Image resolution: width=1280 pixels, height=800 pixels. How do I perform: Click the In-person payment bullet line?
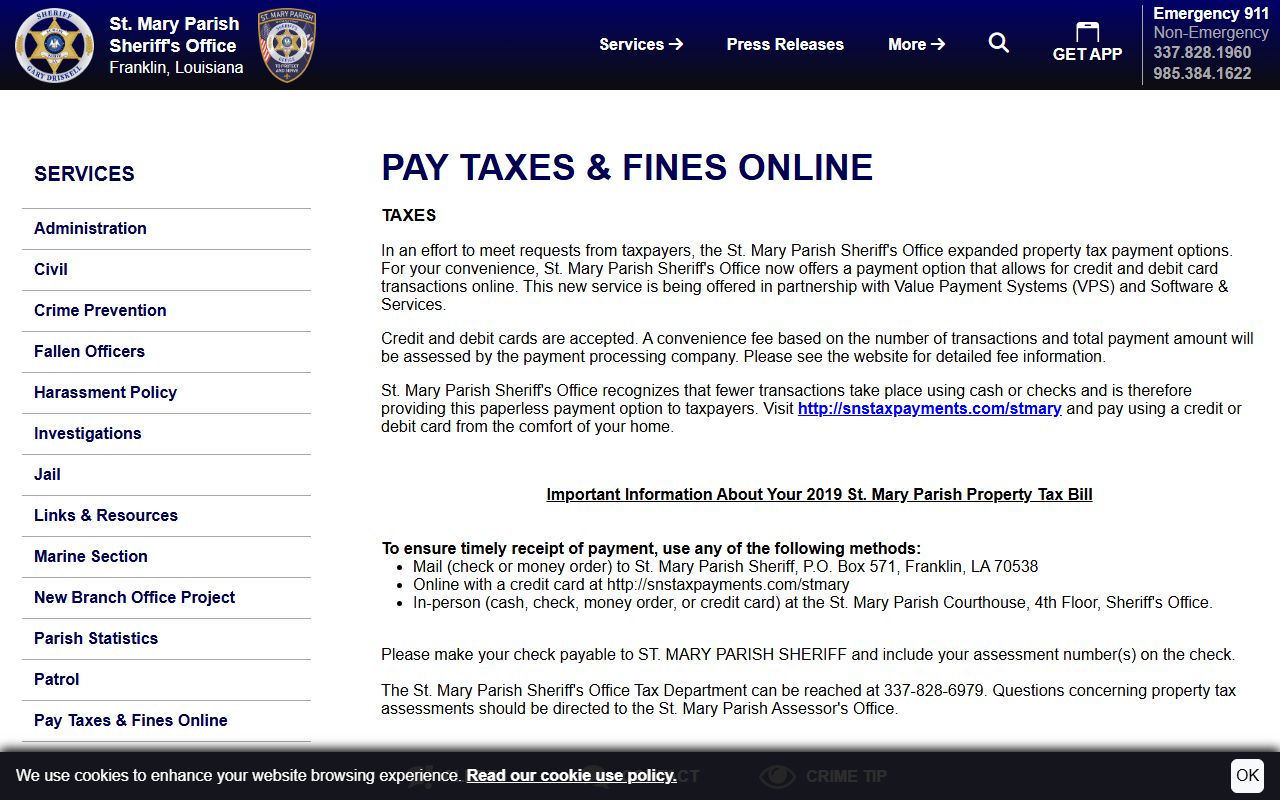[x=812, y=602]
